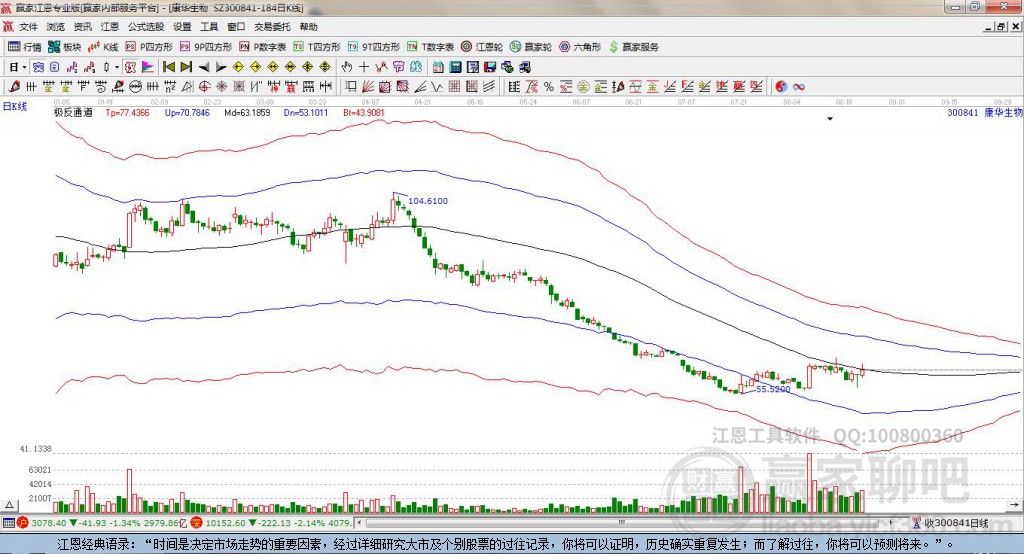The width and height of the screenshot is (1024, 554).
Task: Open the 浏览 menu
Action: [x=56, y=27]
